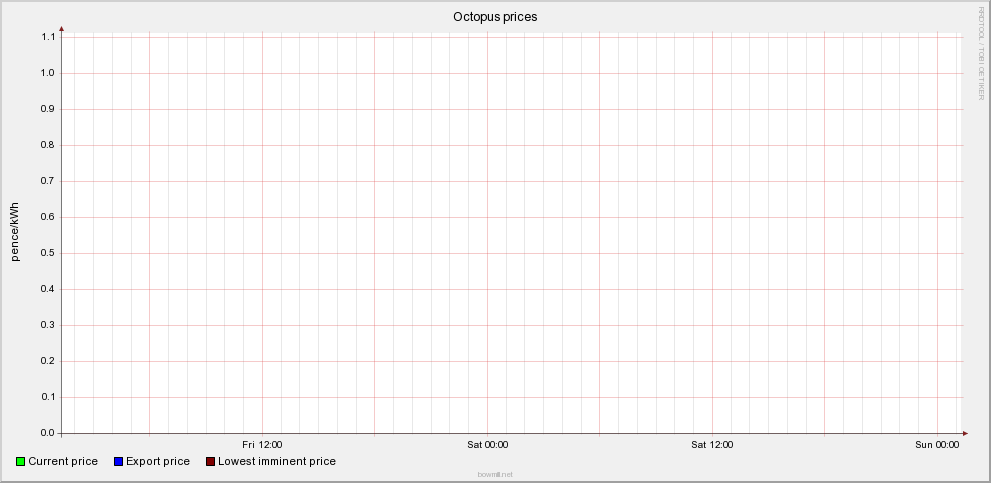Click the Sat 12:00 time axis label
Screen dimensions: 991x483
pyautogui.click(x=712, y=444)
